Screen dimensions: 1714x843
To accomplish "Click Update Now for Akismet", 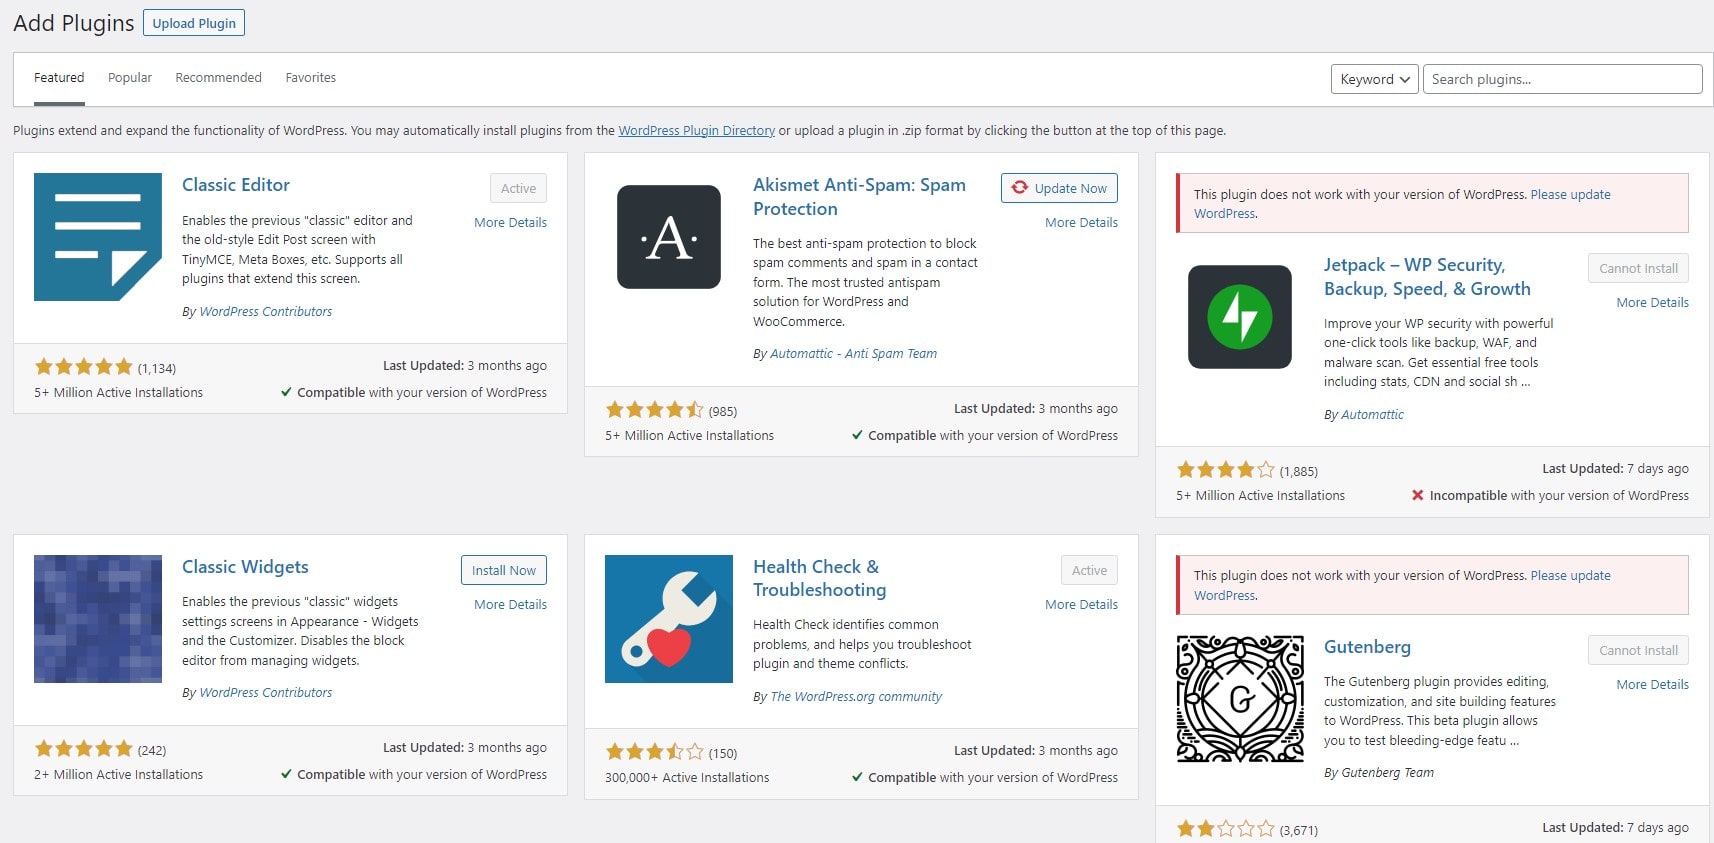I will tap(1059, 188).
